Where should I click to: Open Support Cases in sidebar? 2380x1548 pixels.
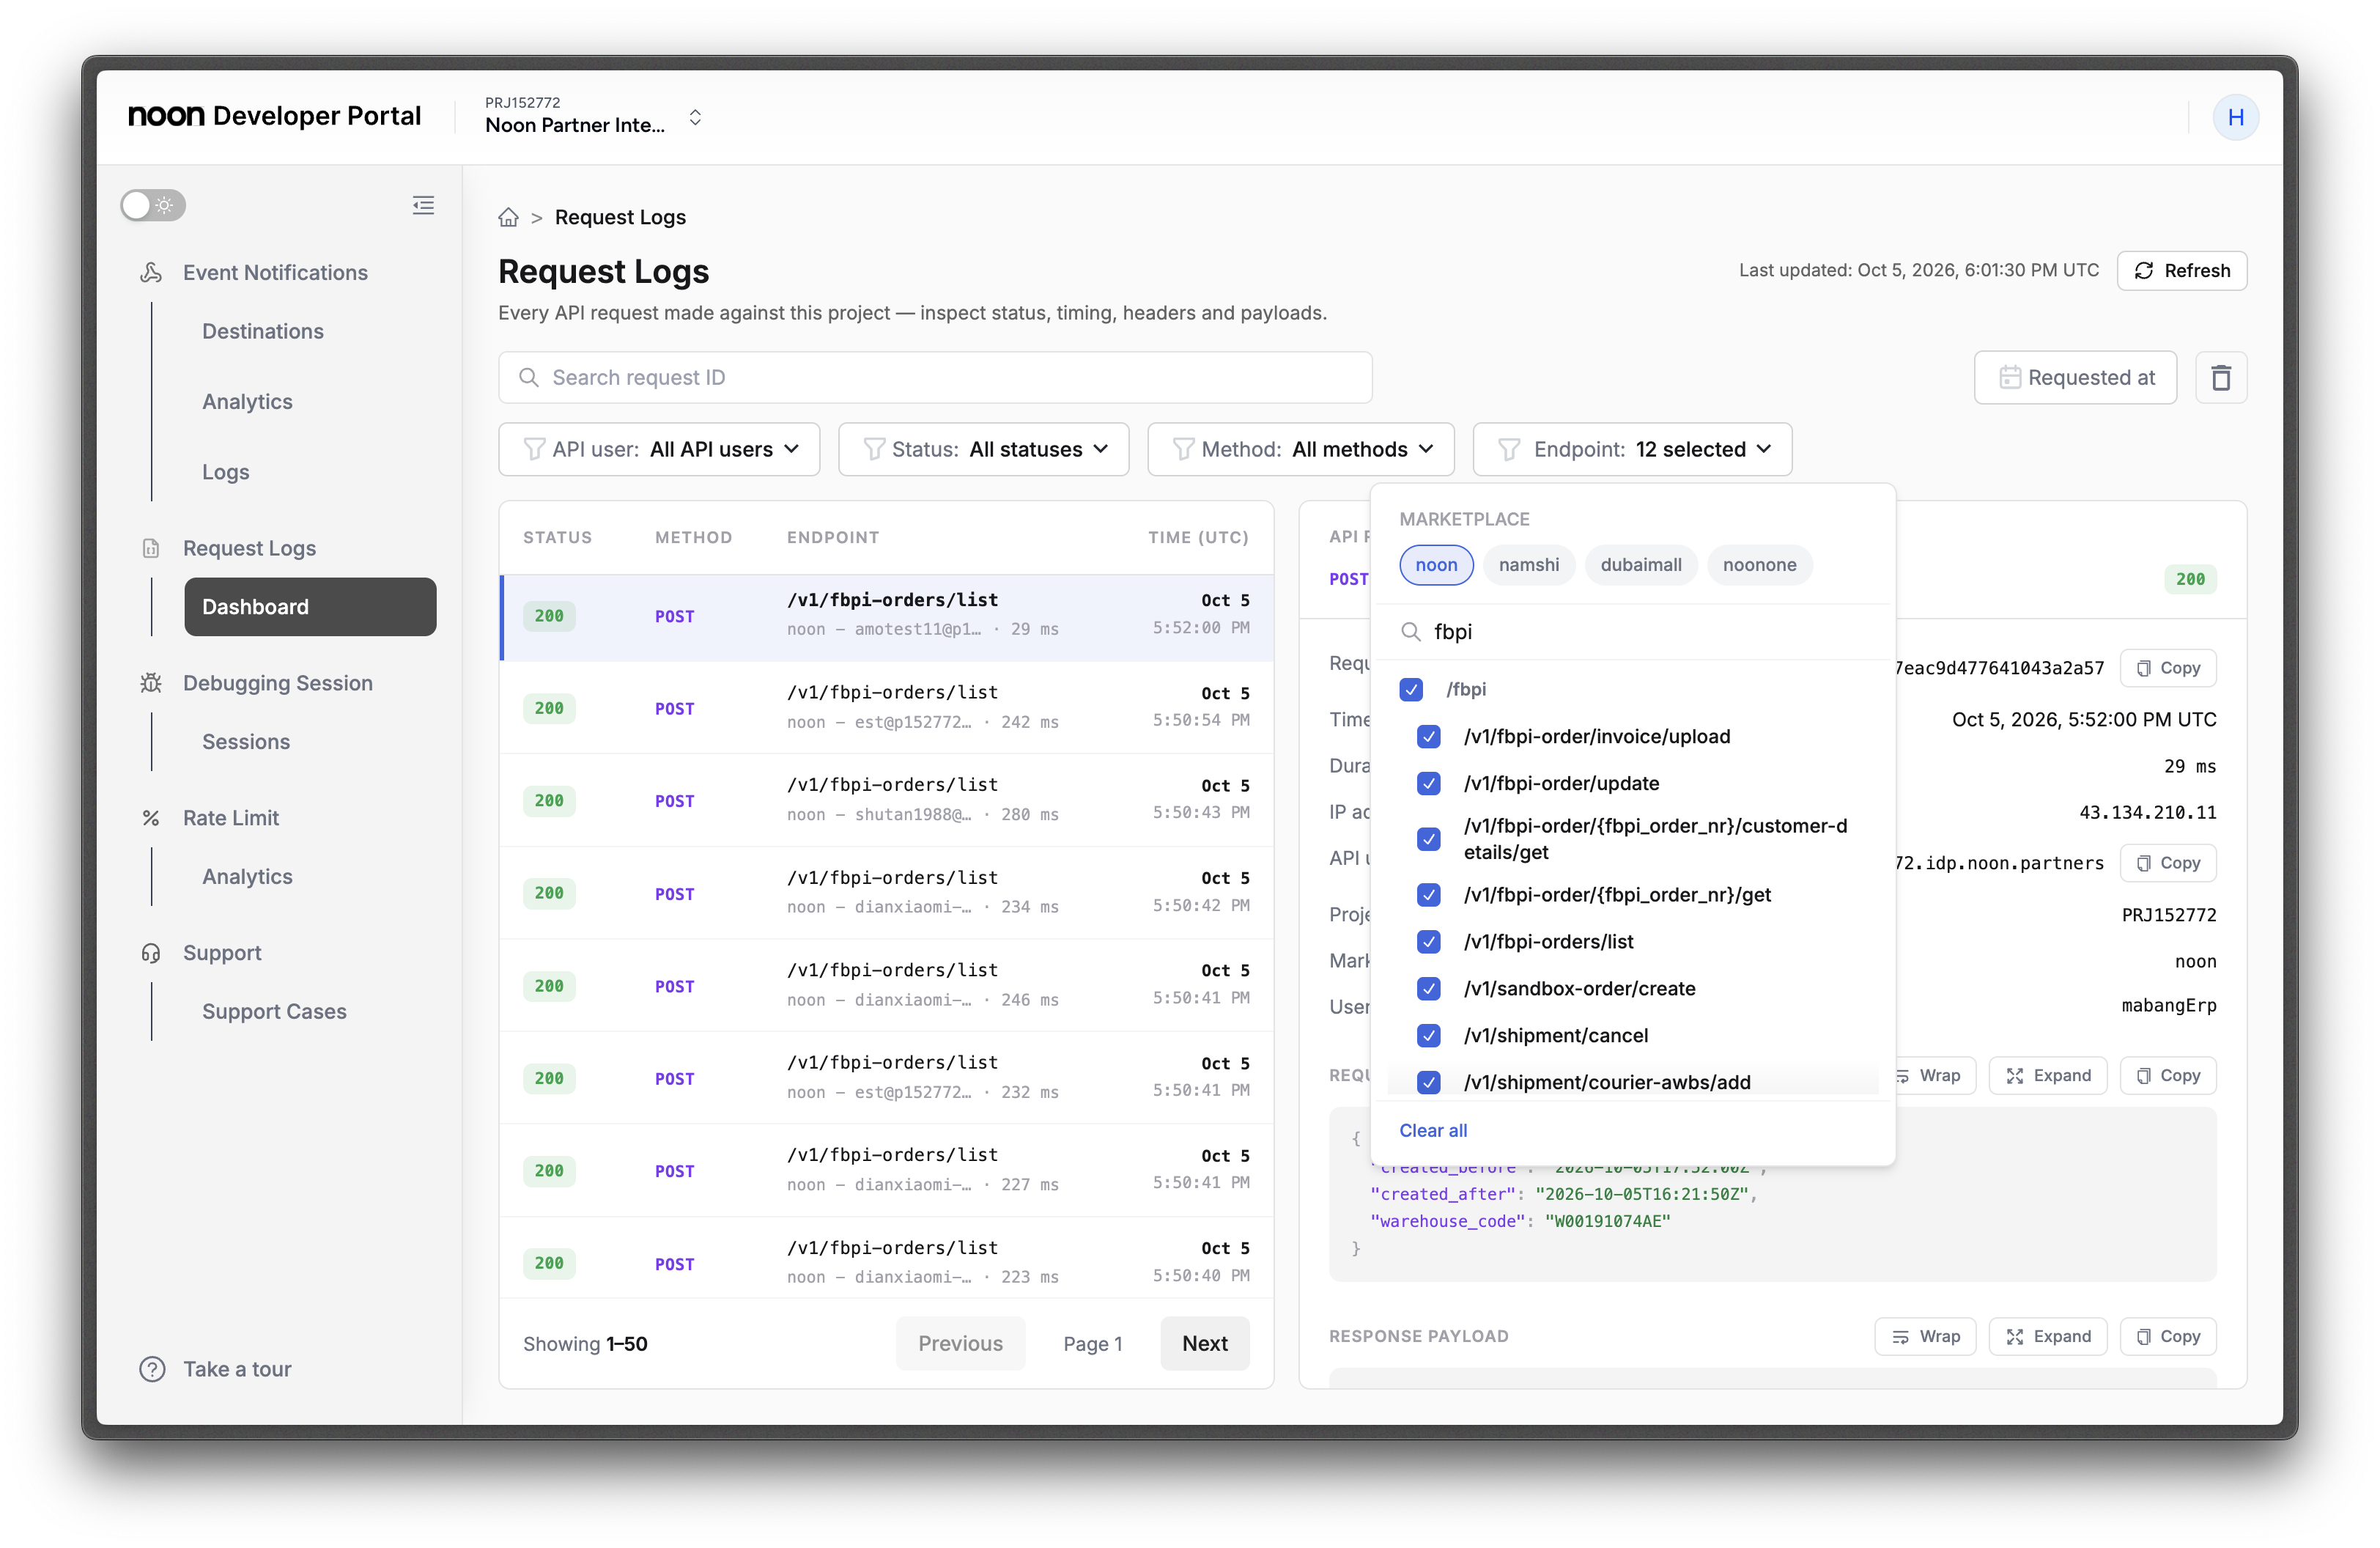(274, 1011)
